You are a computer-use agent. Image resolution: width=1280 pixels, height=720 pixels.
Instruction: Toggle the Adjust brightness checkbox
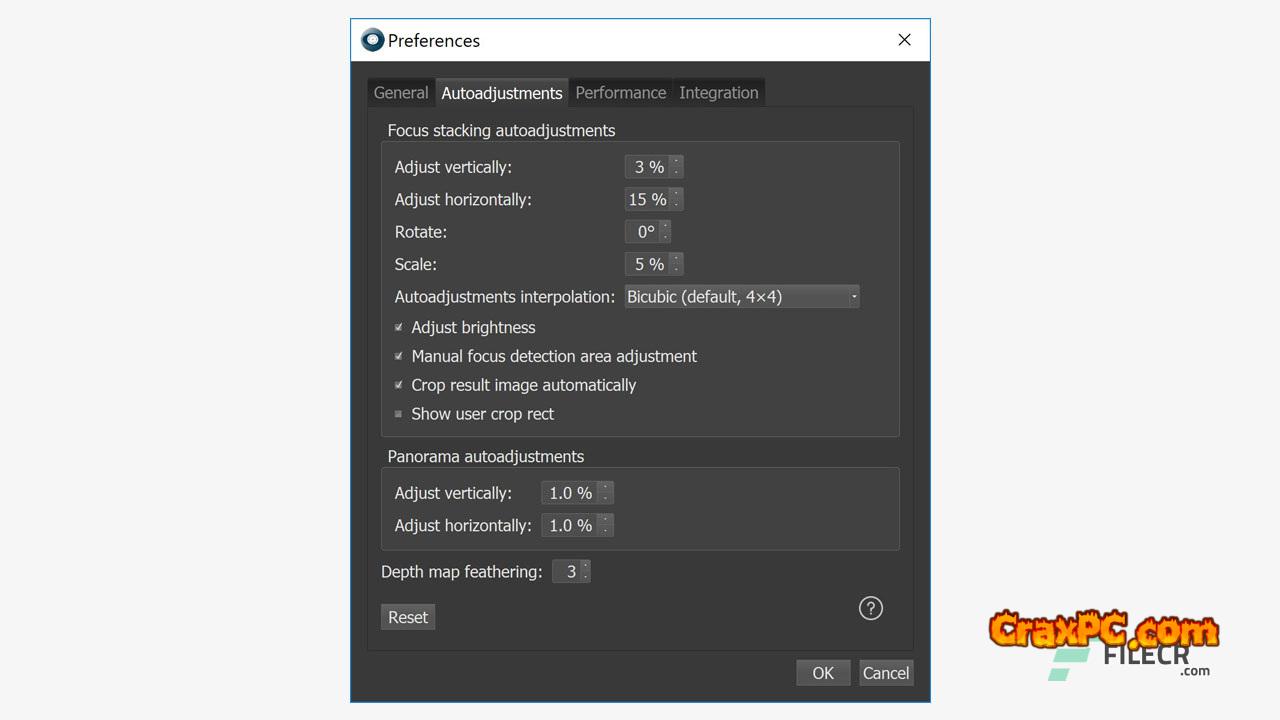pos(399,327)
